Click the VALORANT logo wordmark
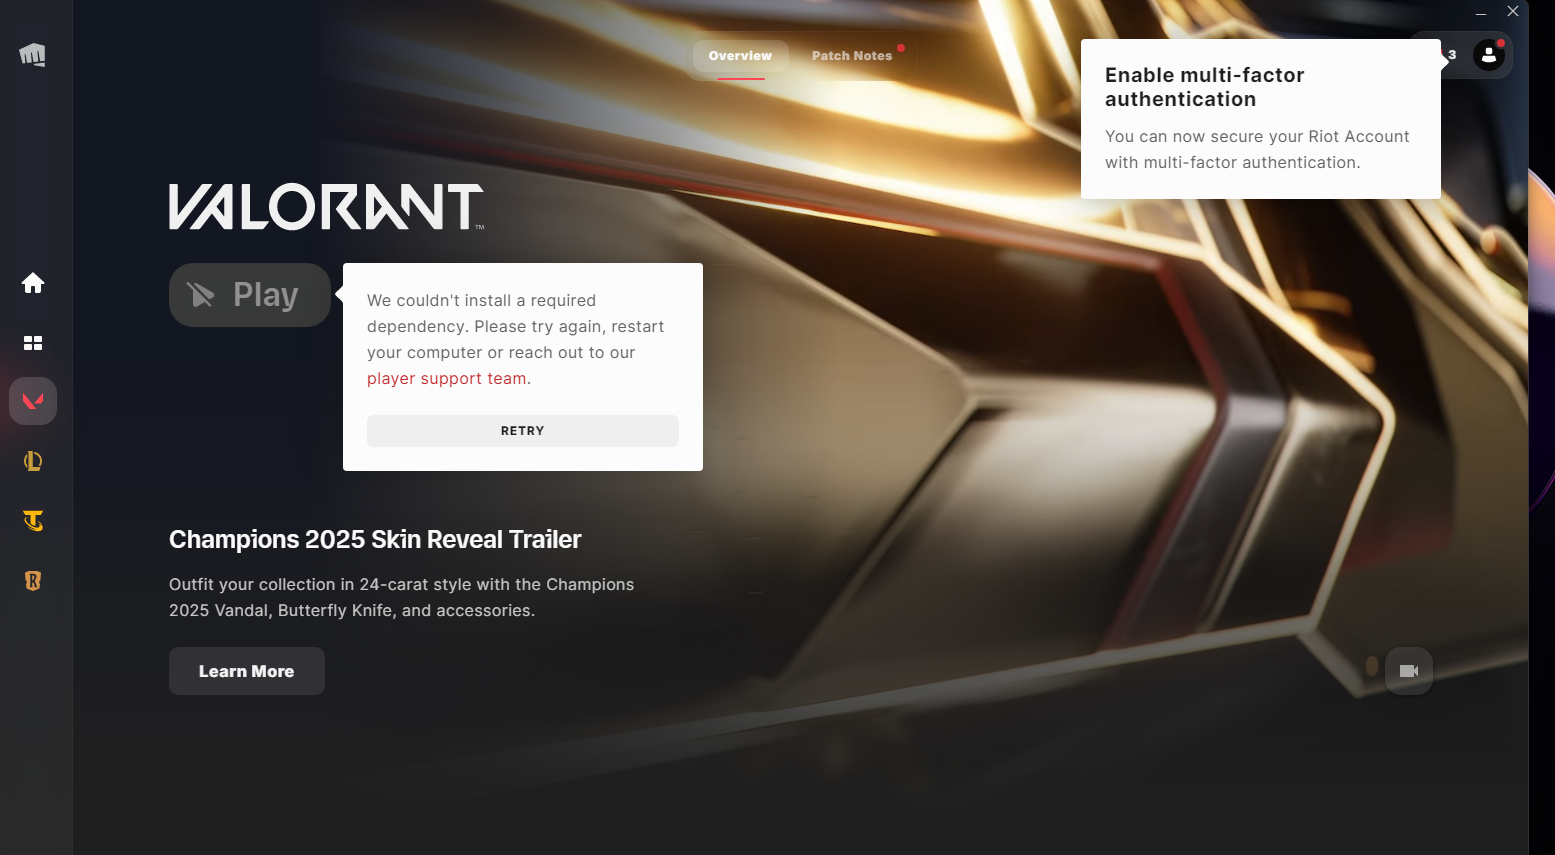1555x855 pixels. 326,207
